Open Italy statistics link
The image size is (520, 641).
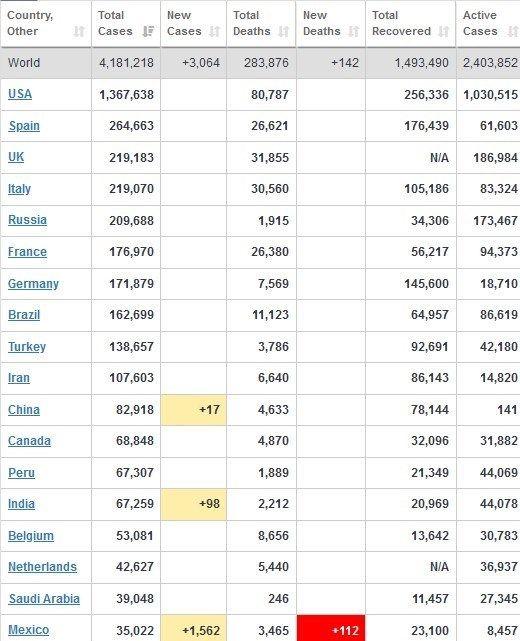pyautogui.click(x=19, y=189)
